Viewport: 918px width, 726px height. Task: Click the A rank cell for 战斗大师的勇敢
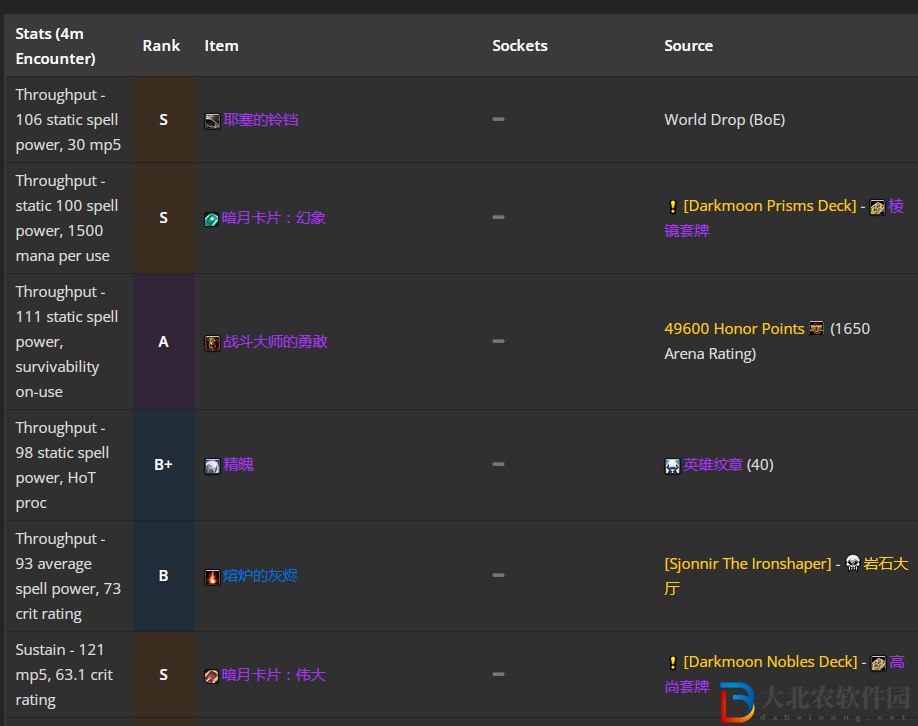[164, 342]
